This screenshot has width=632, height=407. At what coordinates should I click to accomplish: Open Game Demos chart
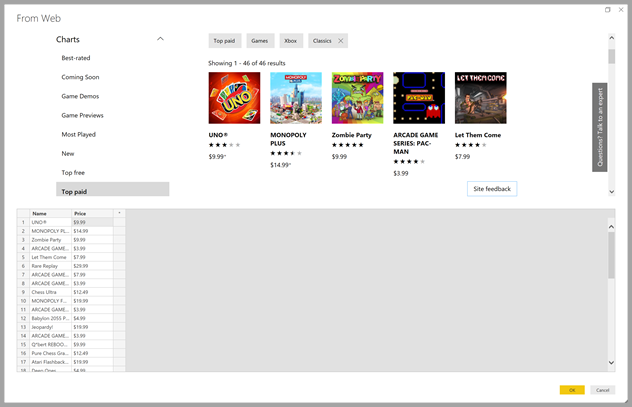pyautogui.click(x=80, y=96)
